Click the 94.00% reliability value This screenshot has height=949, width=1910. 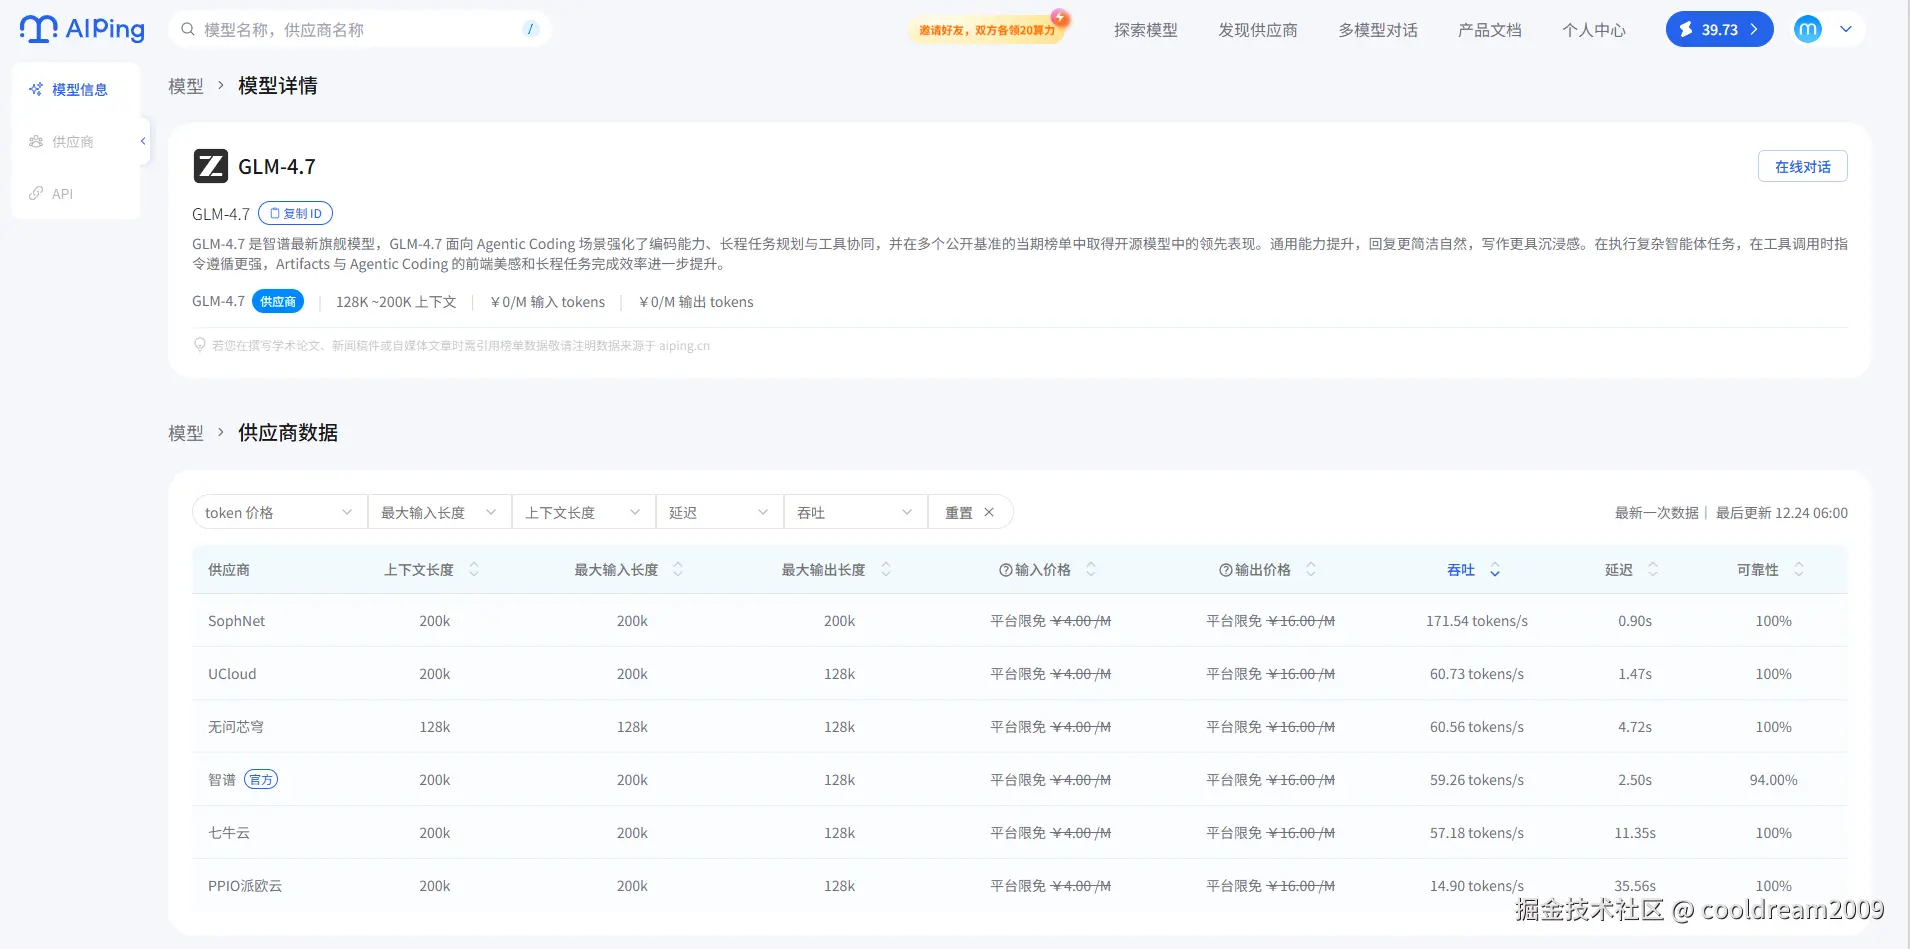pyautogui.click(x=1773, y=780)
